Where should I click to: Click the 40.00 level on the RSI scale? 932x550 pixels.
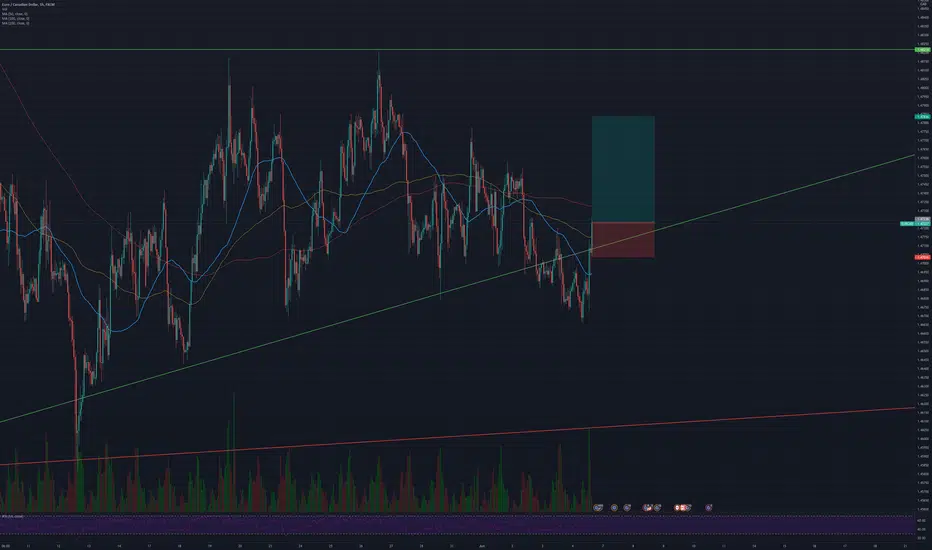pos(921,529)
